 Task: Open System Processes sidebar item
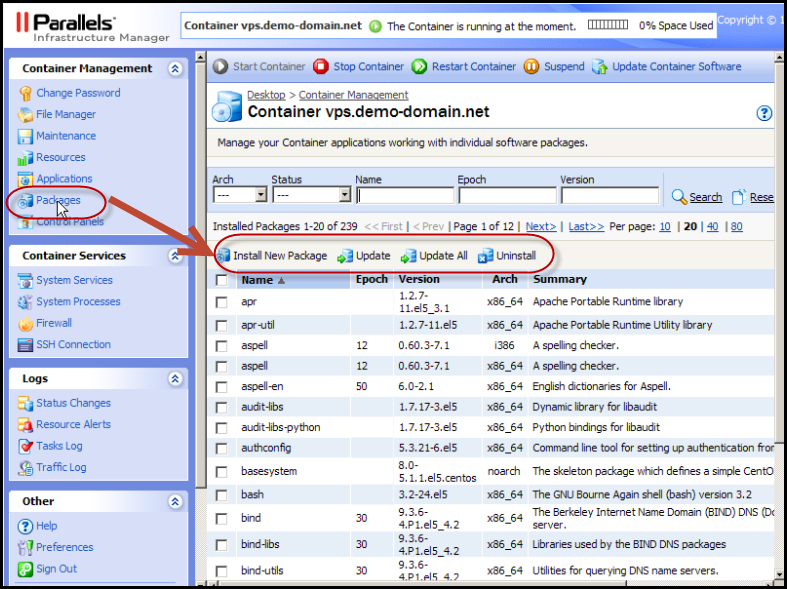click(78, 302)
